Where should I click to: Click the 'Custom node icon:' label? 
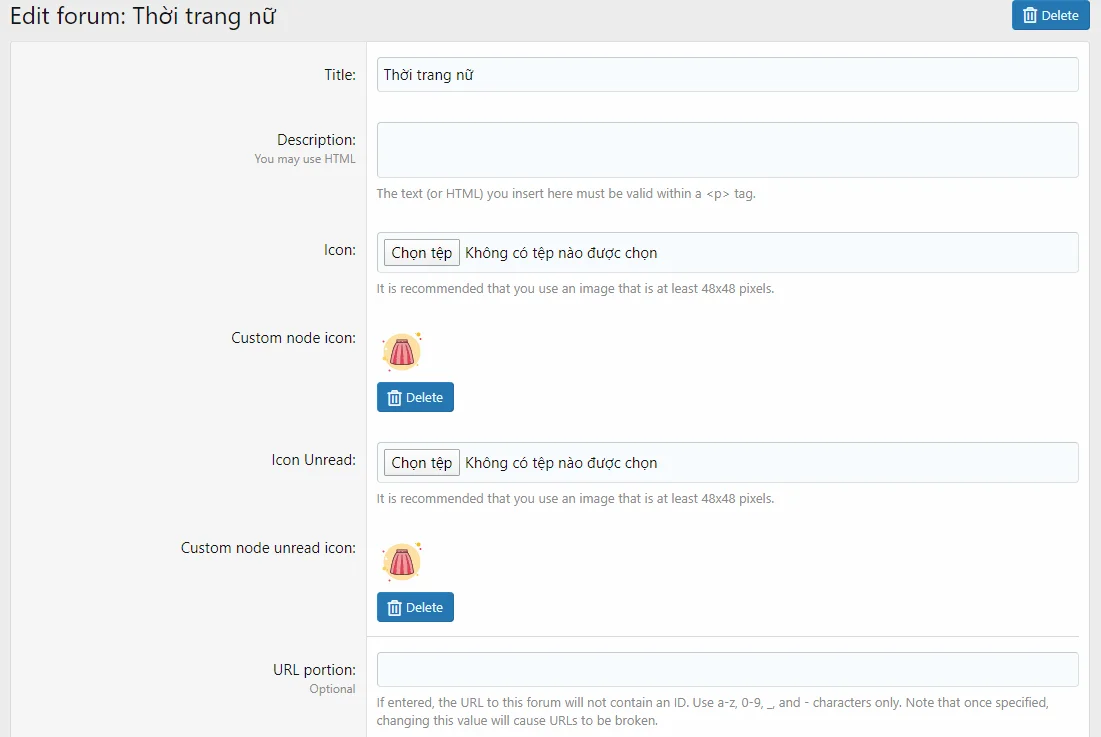pos(293,338)
